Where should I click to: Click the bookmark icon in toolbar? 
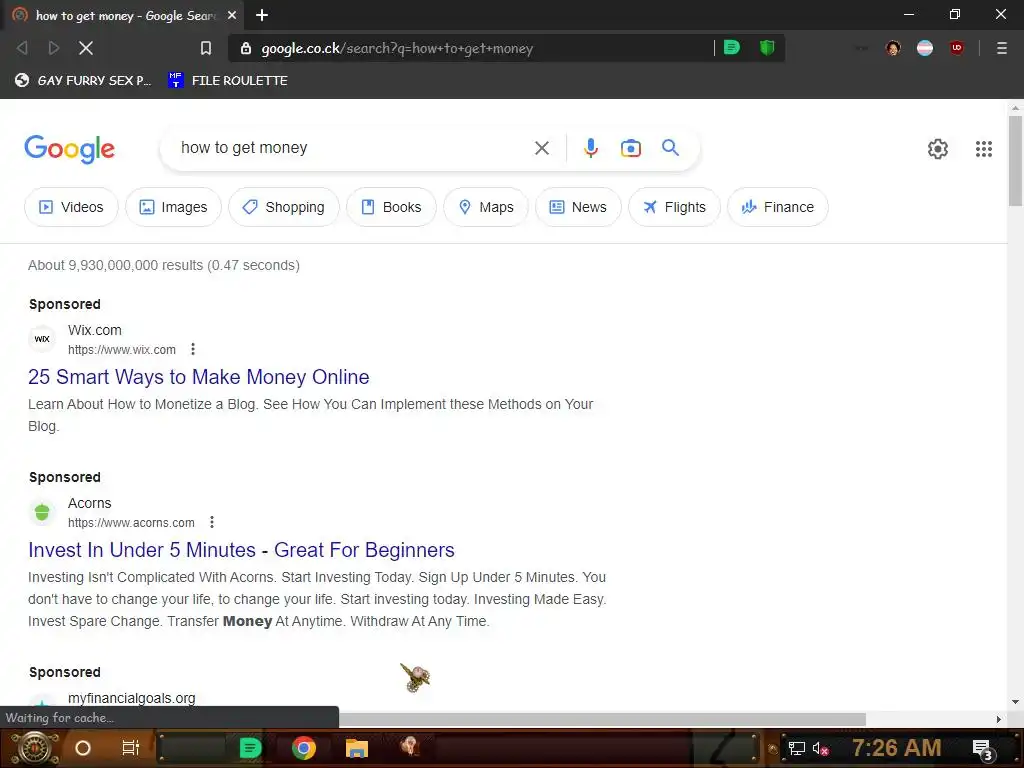206,48
